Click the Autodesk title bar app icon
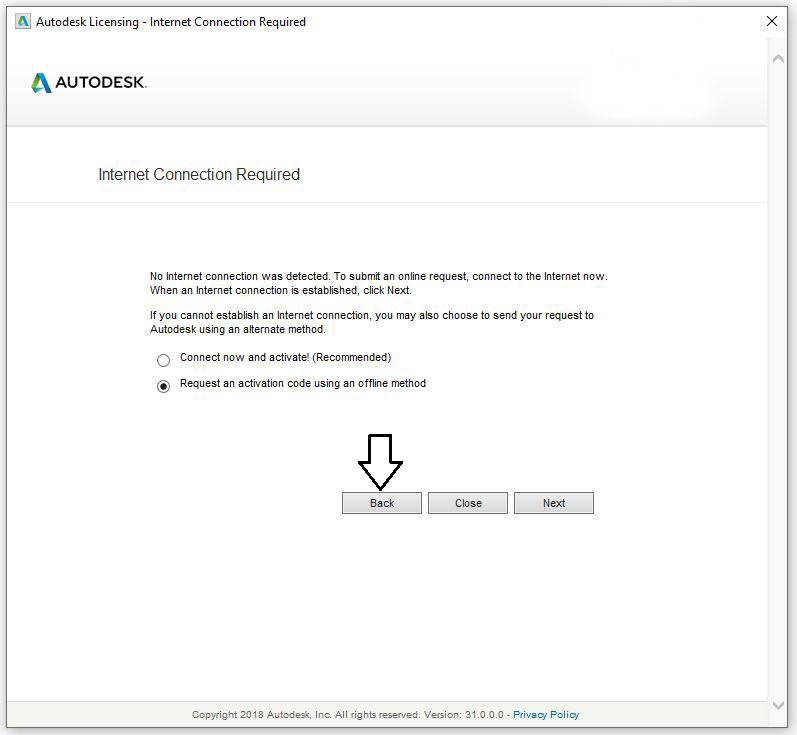797x735 pixels. click(23, 22)
